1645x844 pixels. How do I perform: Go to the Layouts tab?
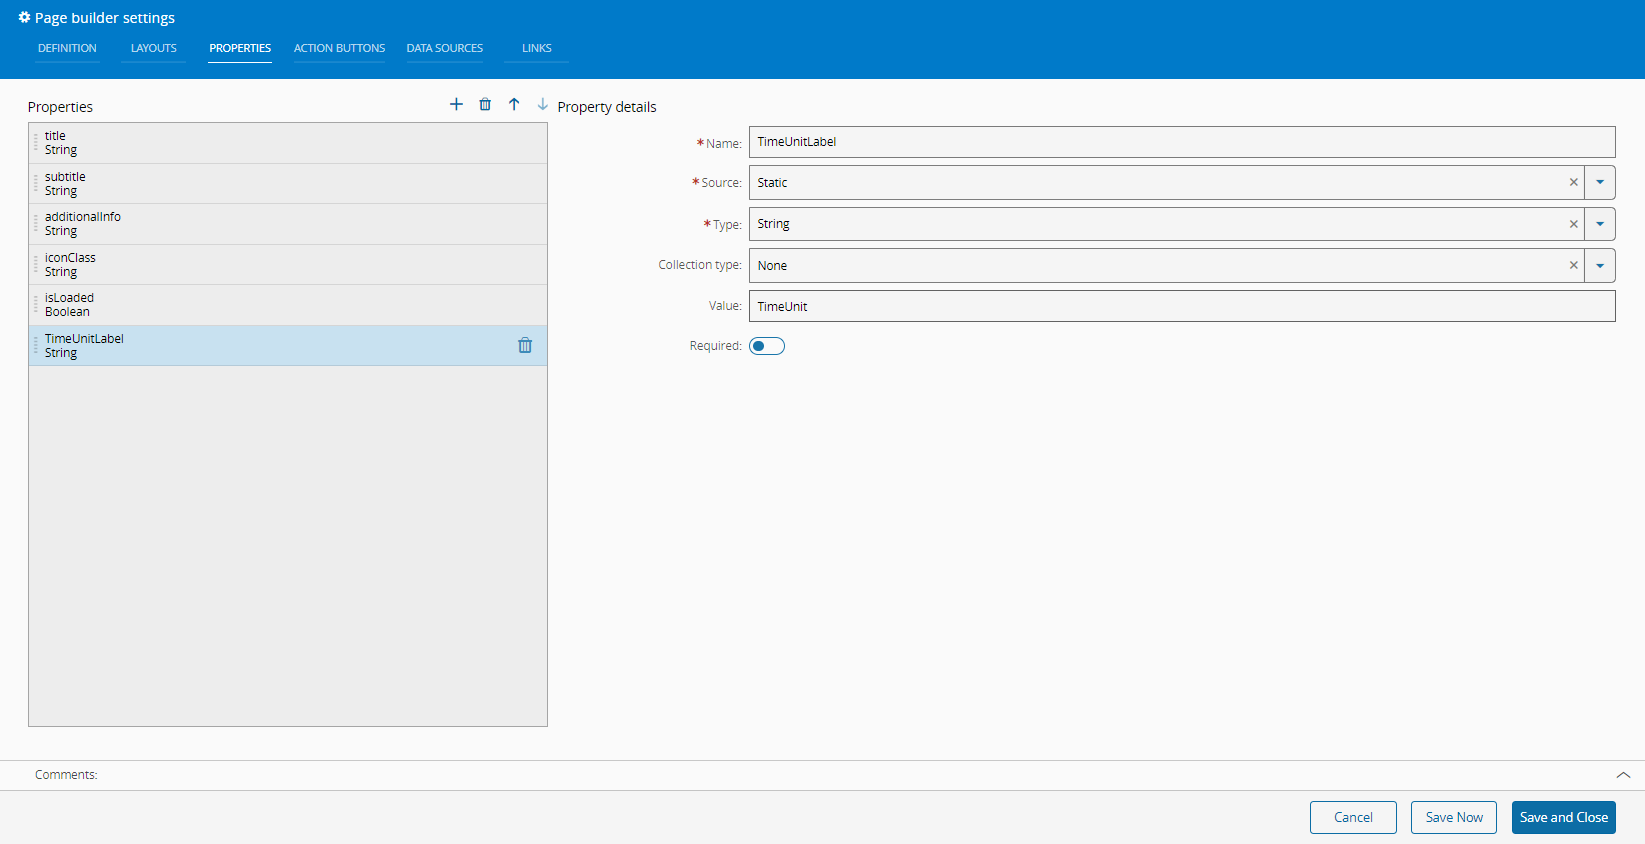click(153, 48)
